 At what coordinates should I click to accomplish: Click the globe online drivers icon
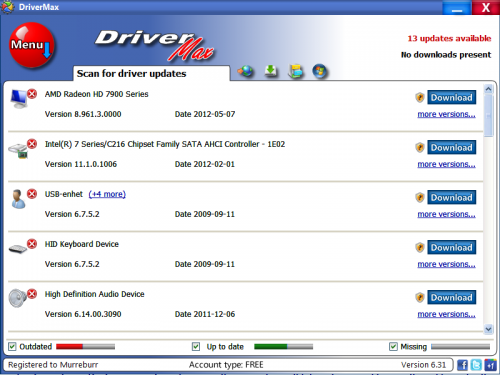pyautogui.click(x=245, y=71)
